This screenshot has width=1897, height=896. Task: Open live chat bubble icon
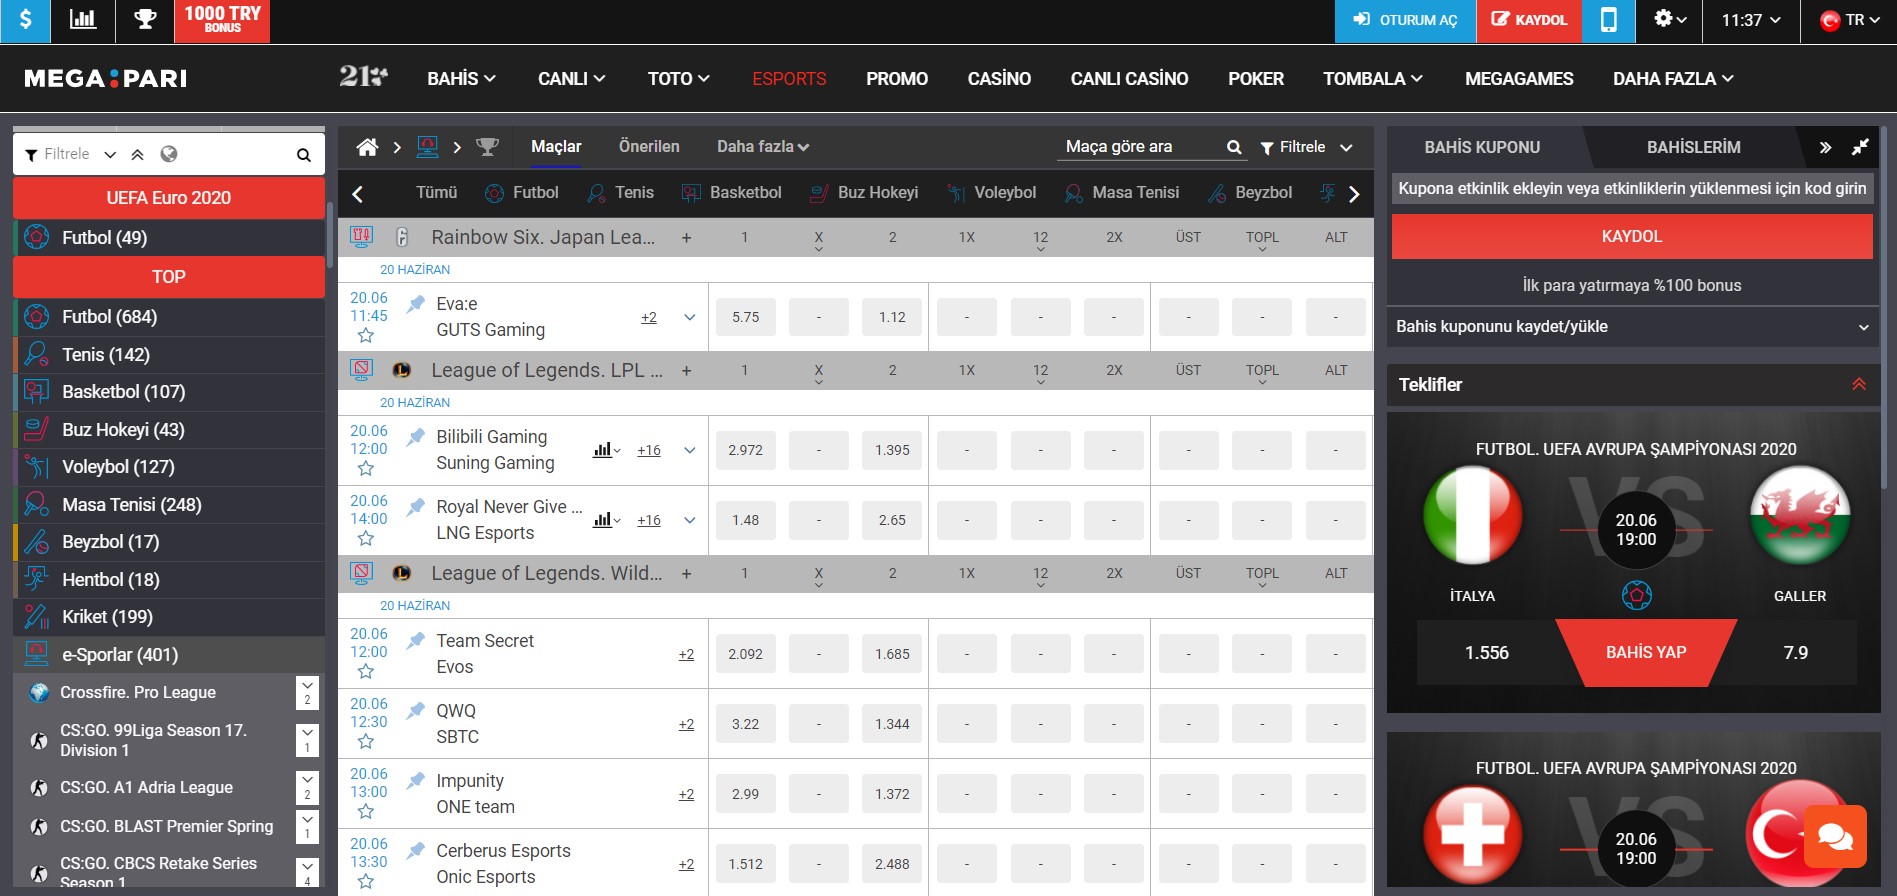click(x=1835, y=836)
